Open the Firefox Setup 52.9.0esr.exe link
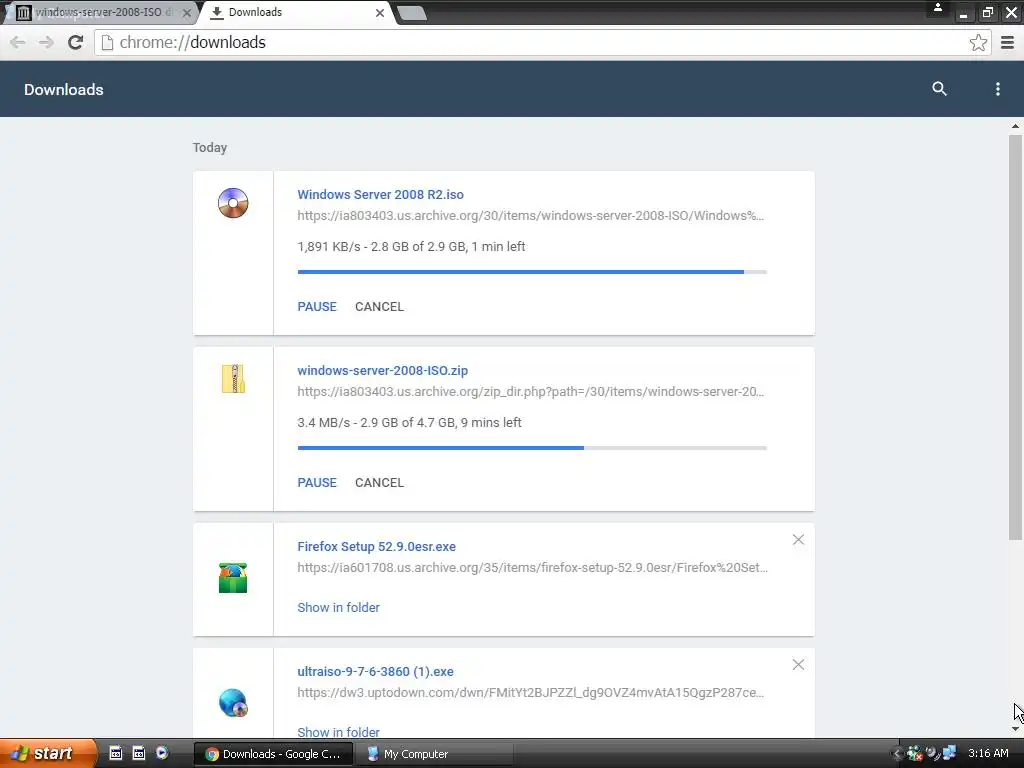 point(376,547)
